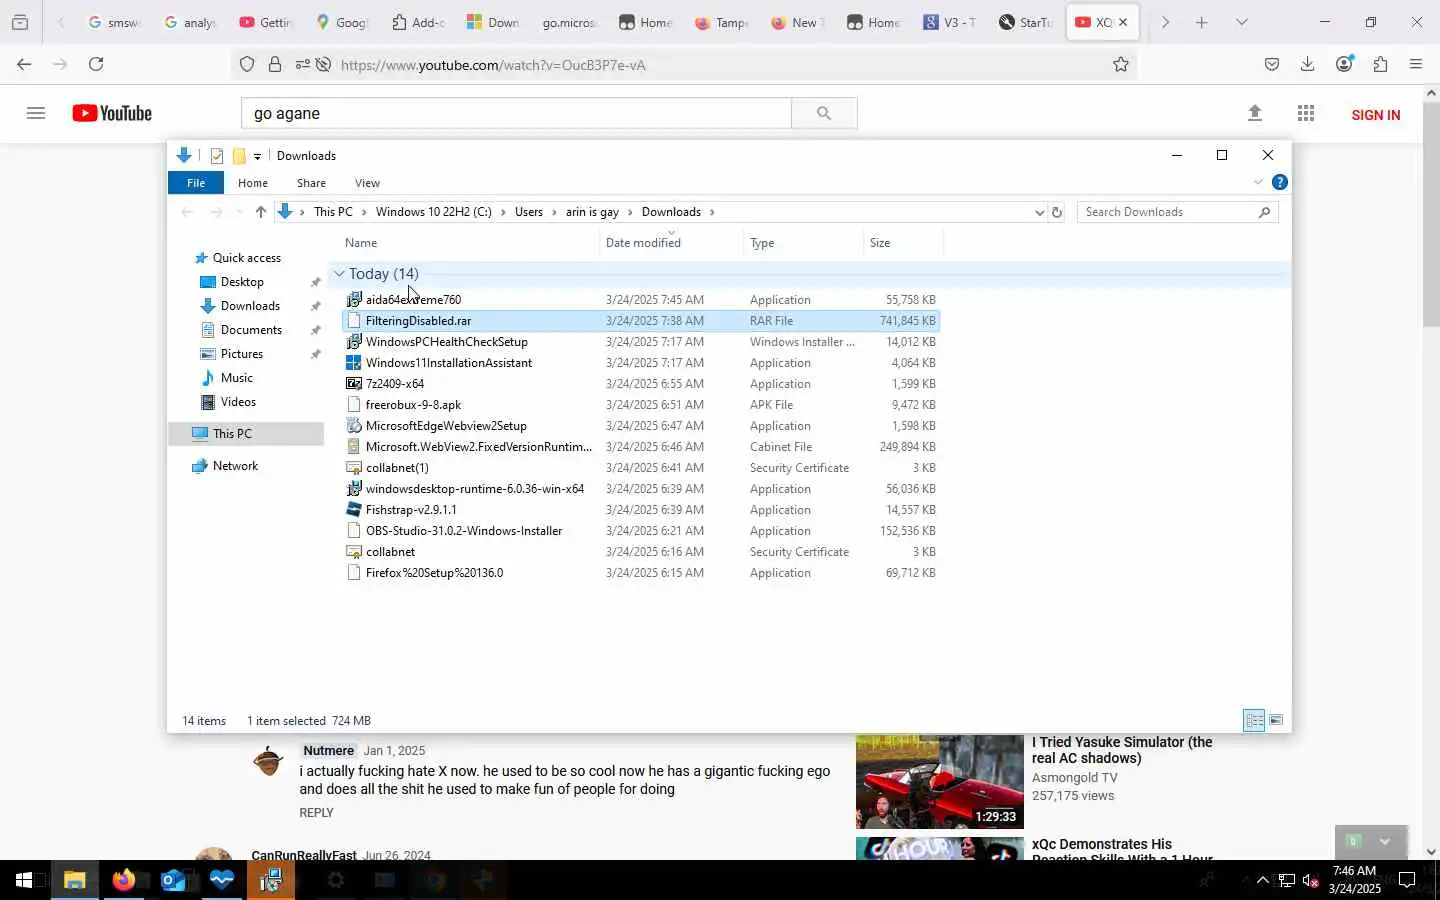The height and width of the screenshot is (900, 1440).
Task: Switch to large icons view layout
Action: click(1276, 721)
